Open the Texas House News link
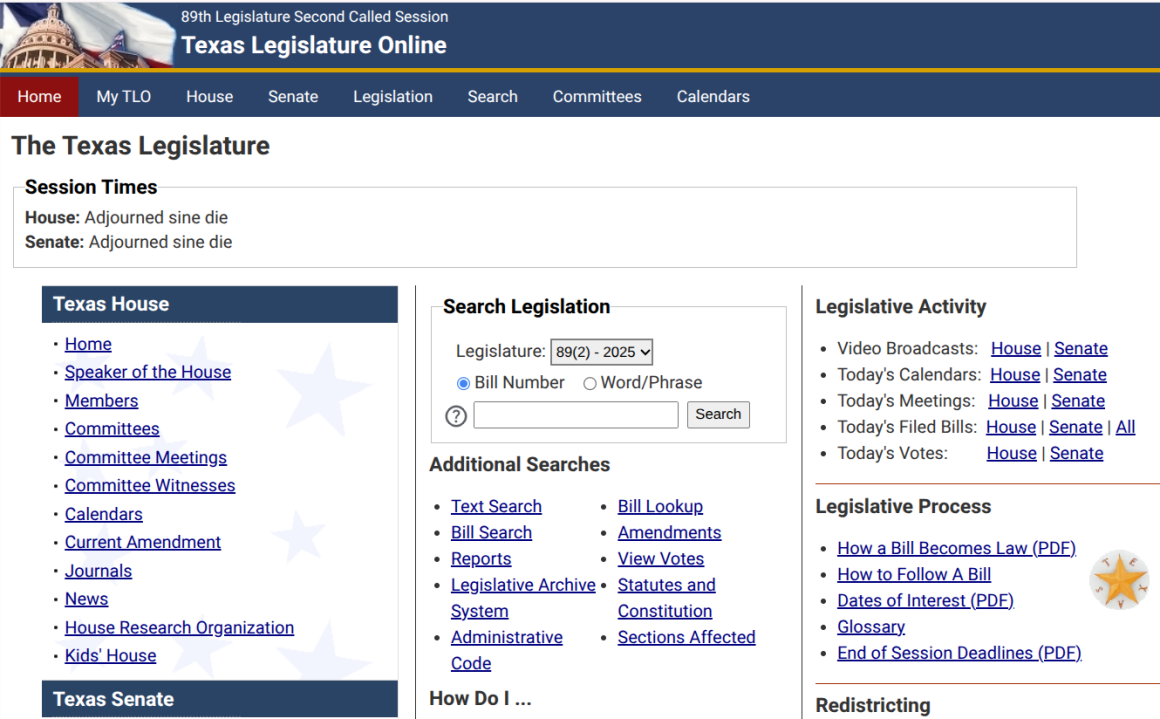The height and width of the screenshot is (719, 1160). (x=87, y=599)
